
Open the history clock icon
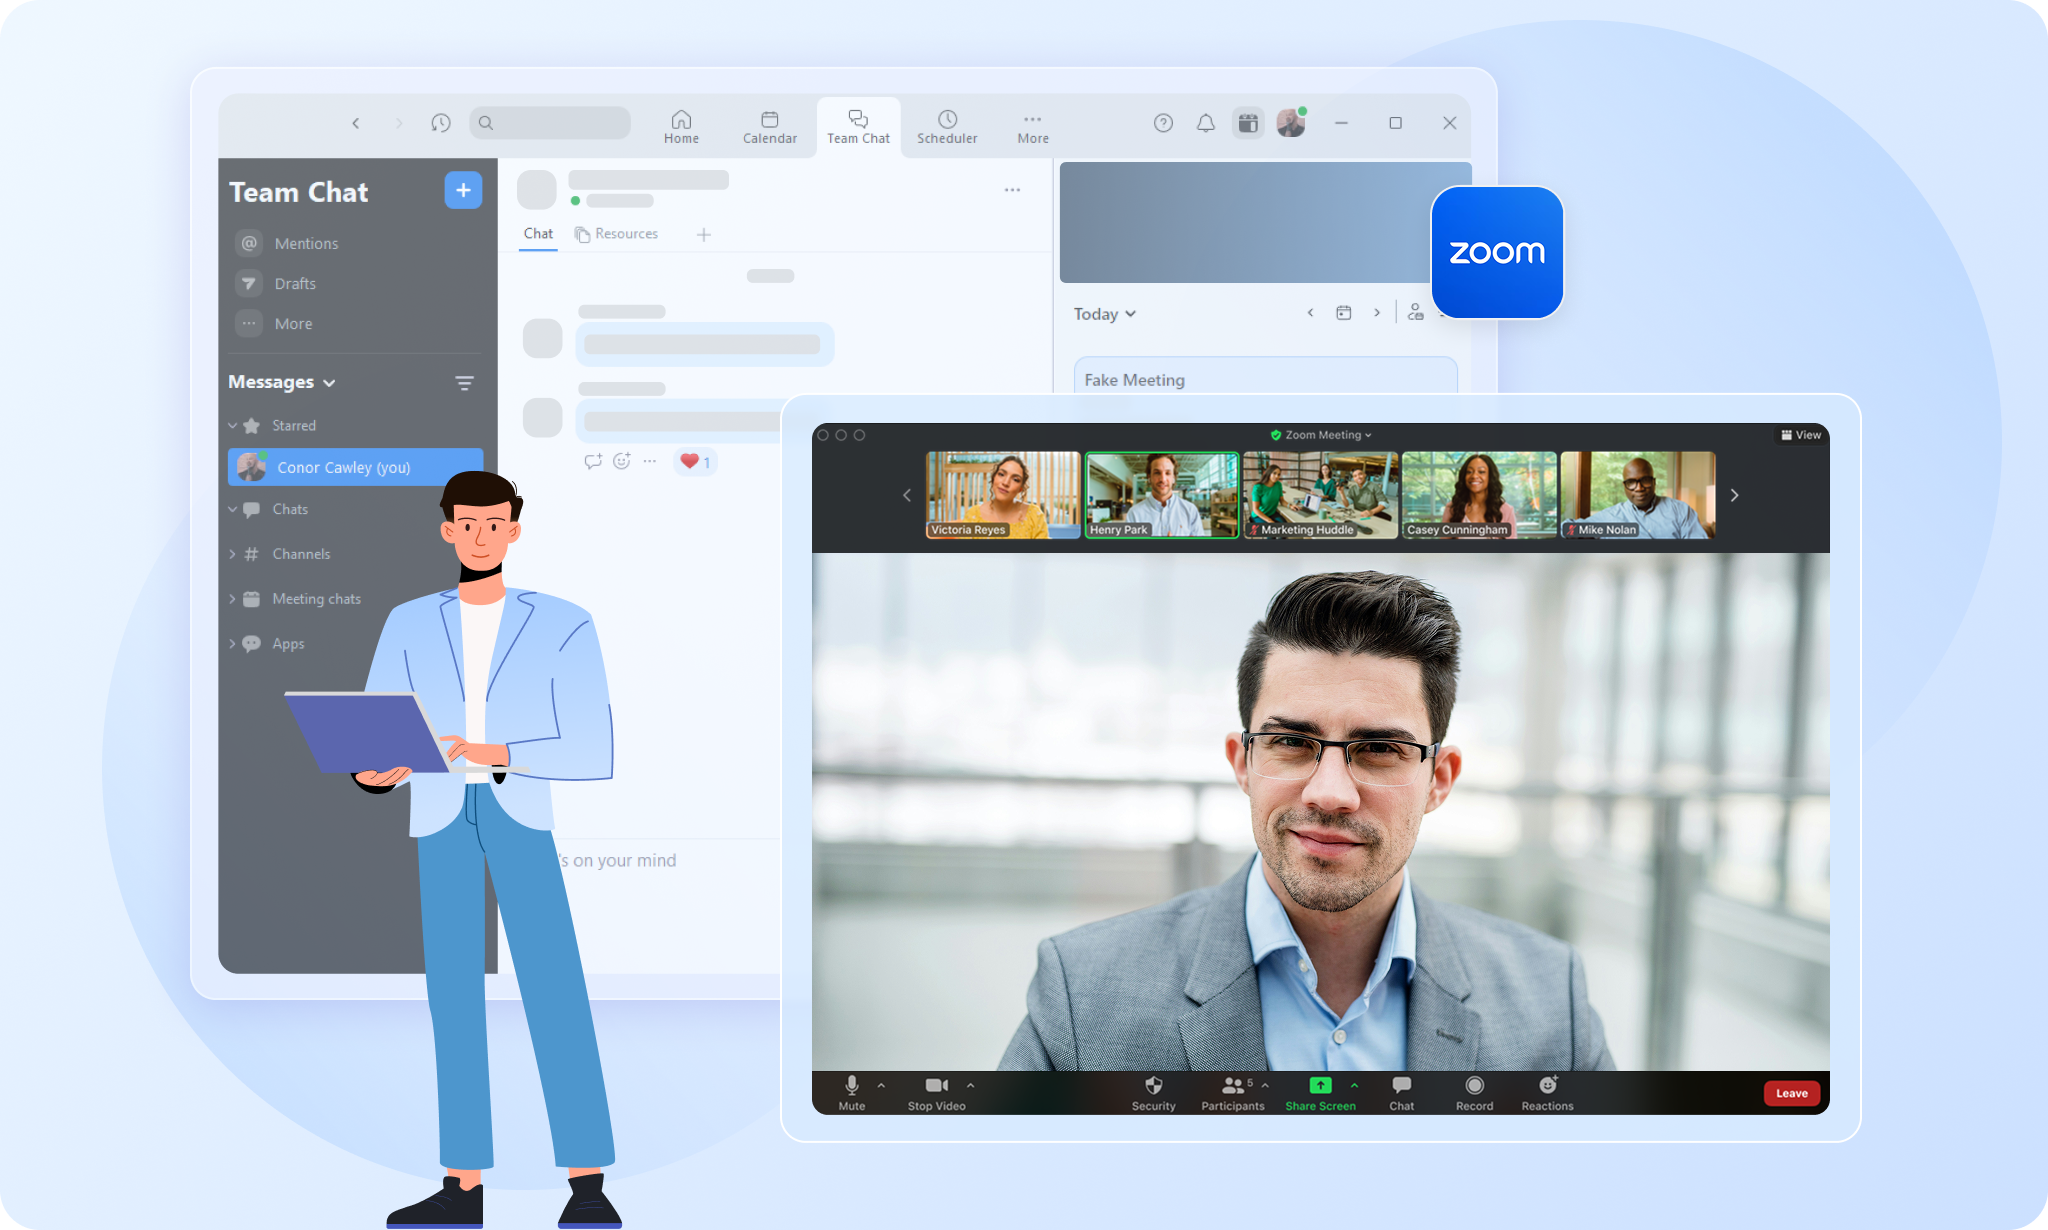(x=441, y=123)
